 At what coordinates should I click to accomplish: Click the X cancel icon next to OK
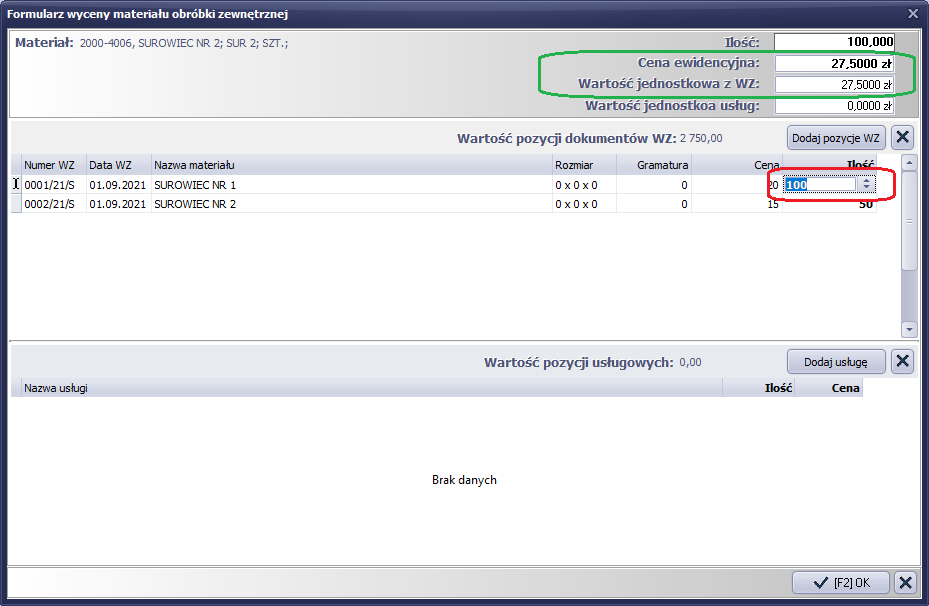[904, 583]
